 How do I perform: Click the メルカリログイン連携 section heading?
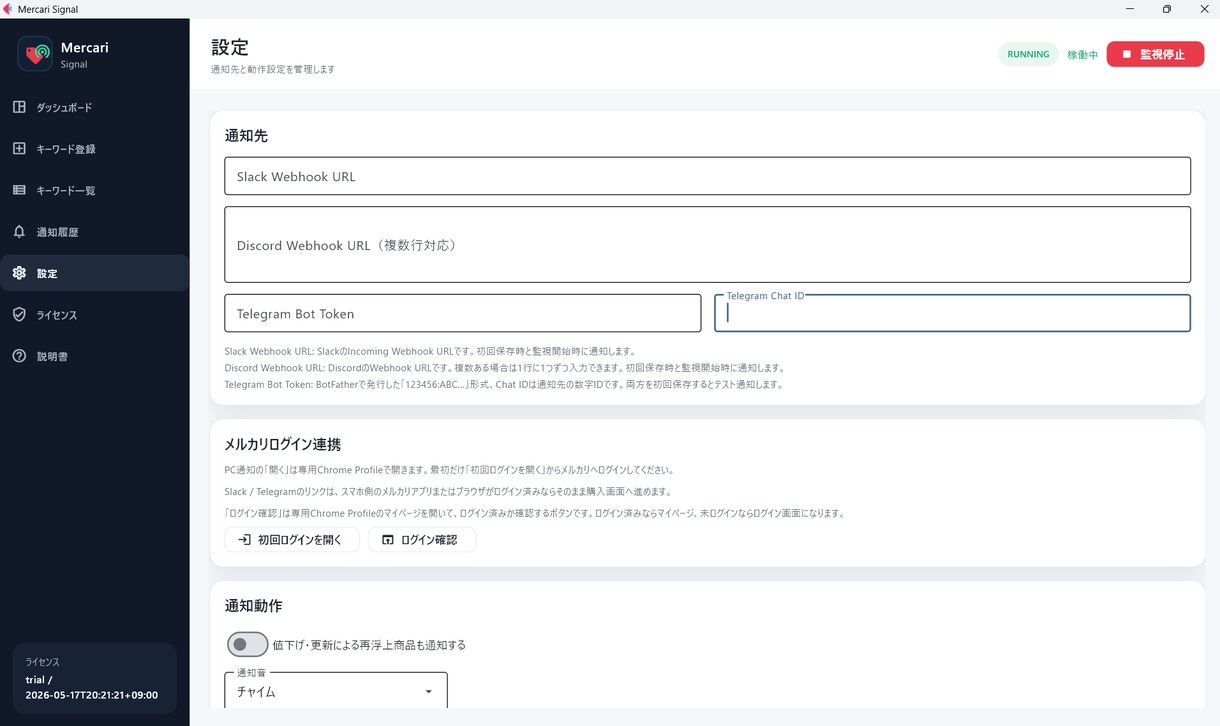tap(283, 444)
